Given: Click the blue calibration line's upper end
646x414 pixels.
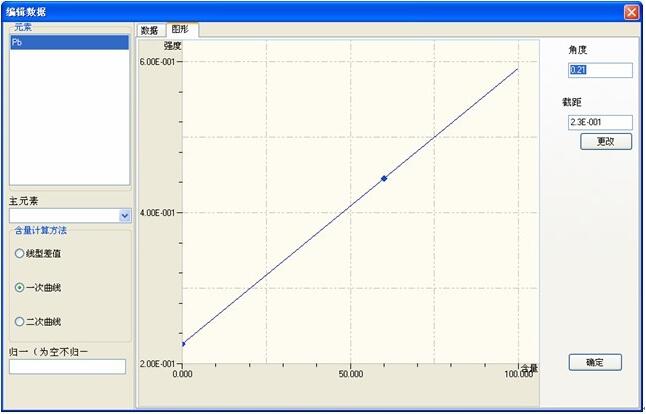Looking at the screenshot, I should click(515, 70).
